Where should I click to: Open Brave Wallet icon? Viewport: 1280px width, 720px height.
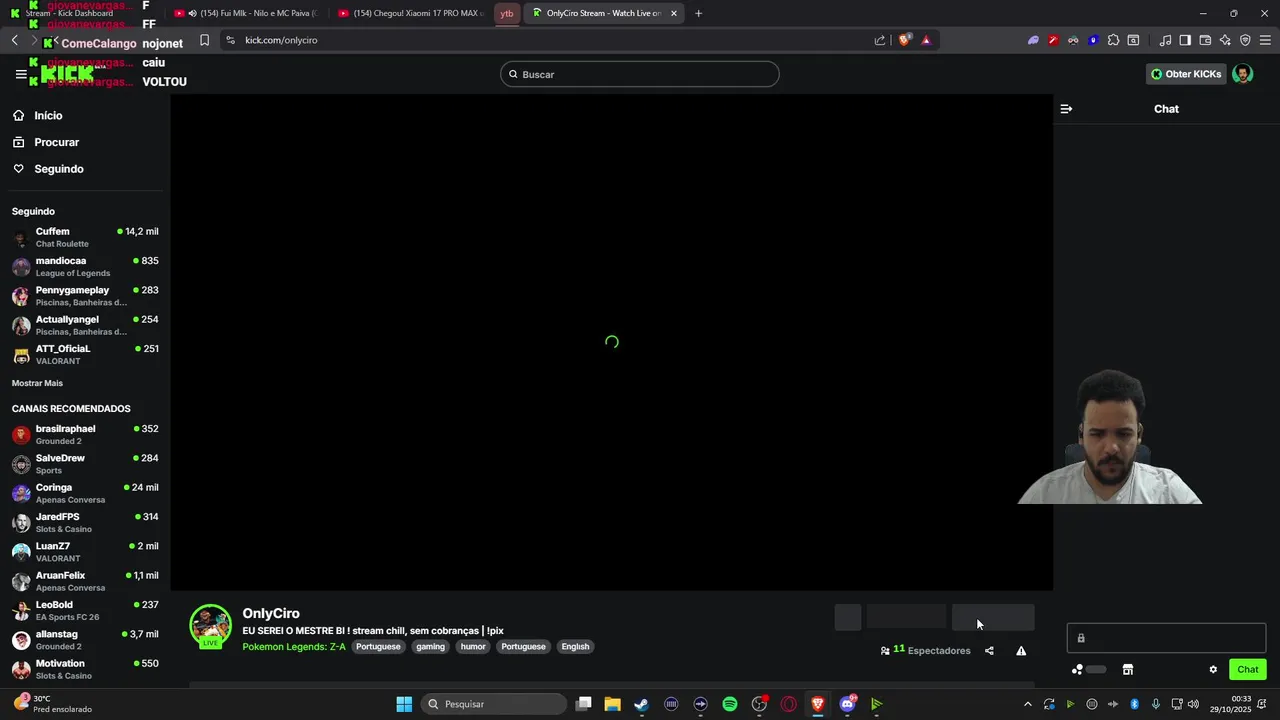(1205, 40)
